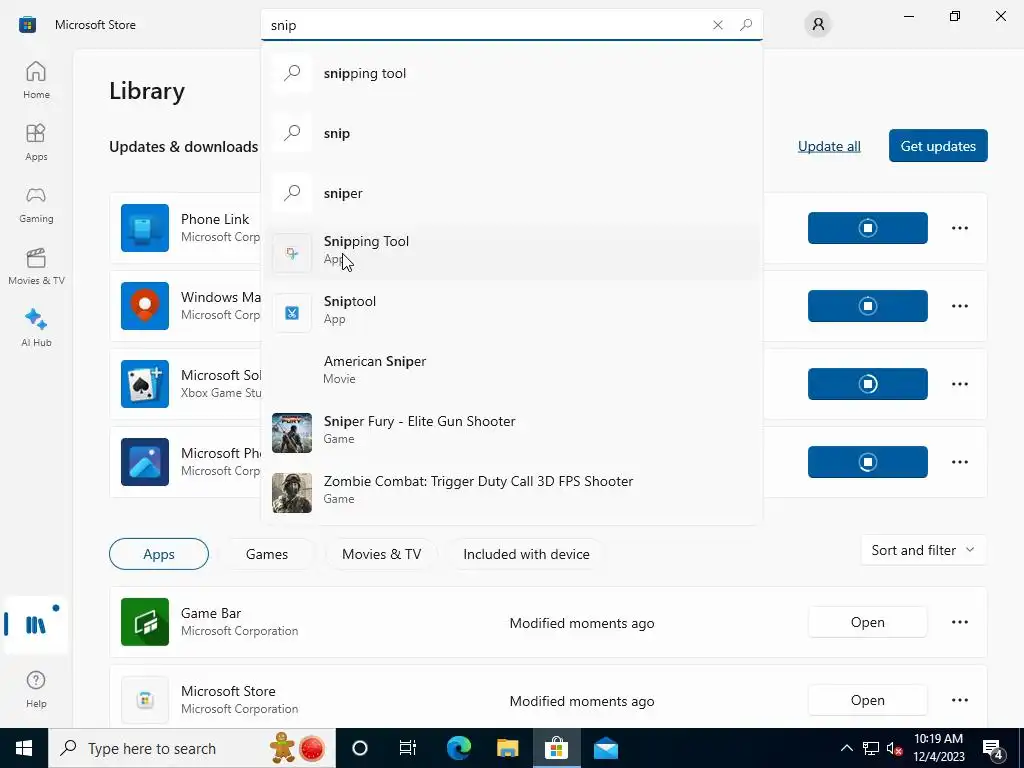Image resolution: width=1024 pixels, height=768 pixels.
Task: Choose the American Sniper movie result
Action: point(511,373)
